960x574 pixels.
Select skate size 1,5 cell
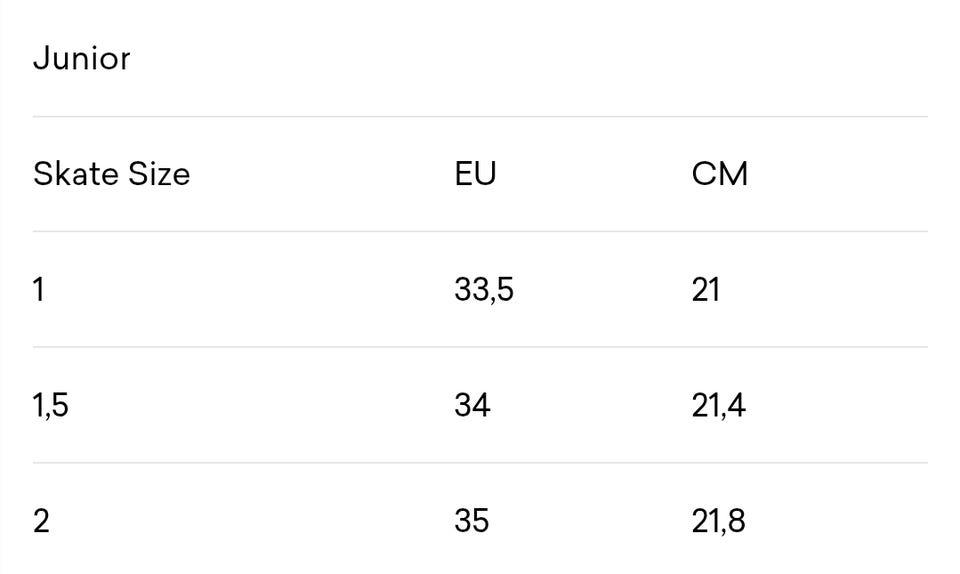51,406
